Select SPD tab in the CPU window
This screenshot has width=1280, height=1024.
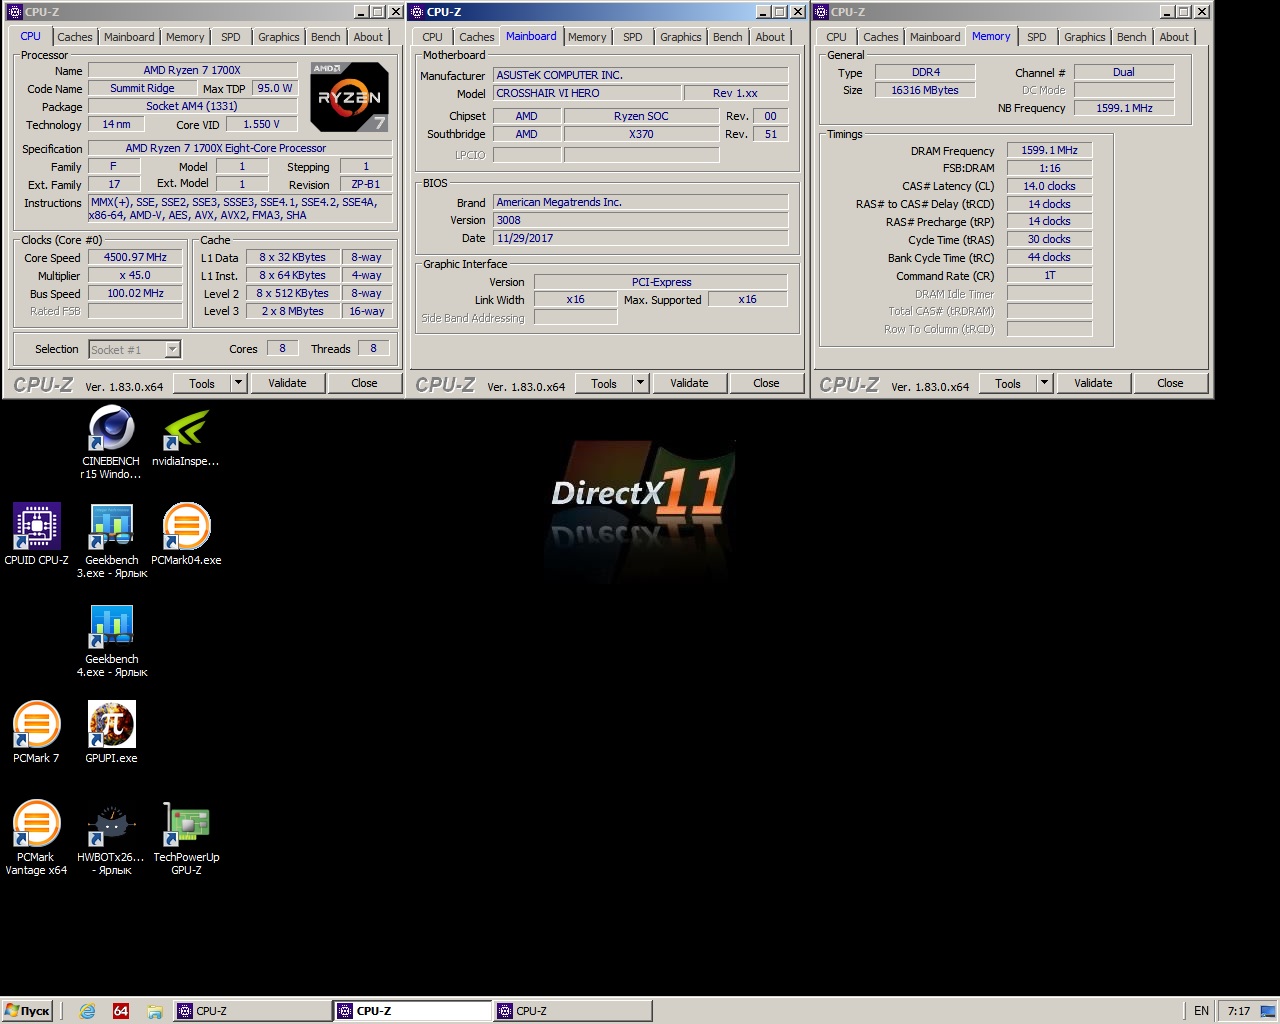[231, 37]
